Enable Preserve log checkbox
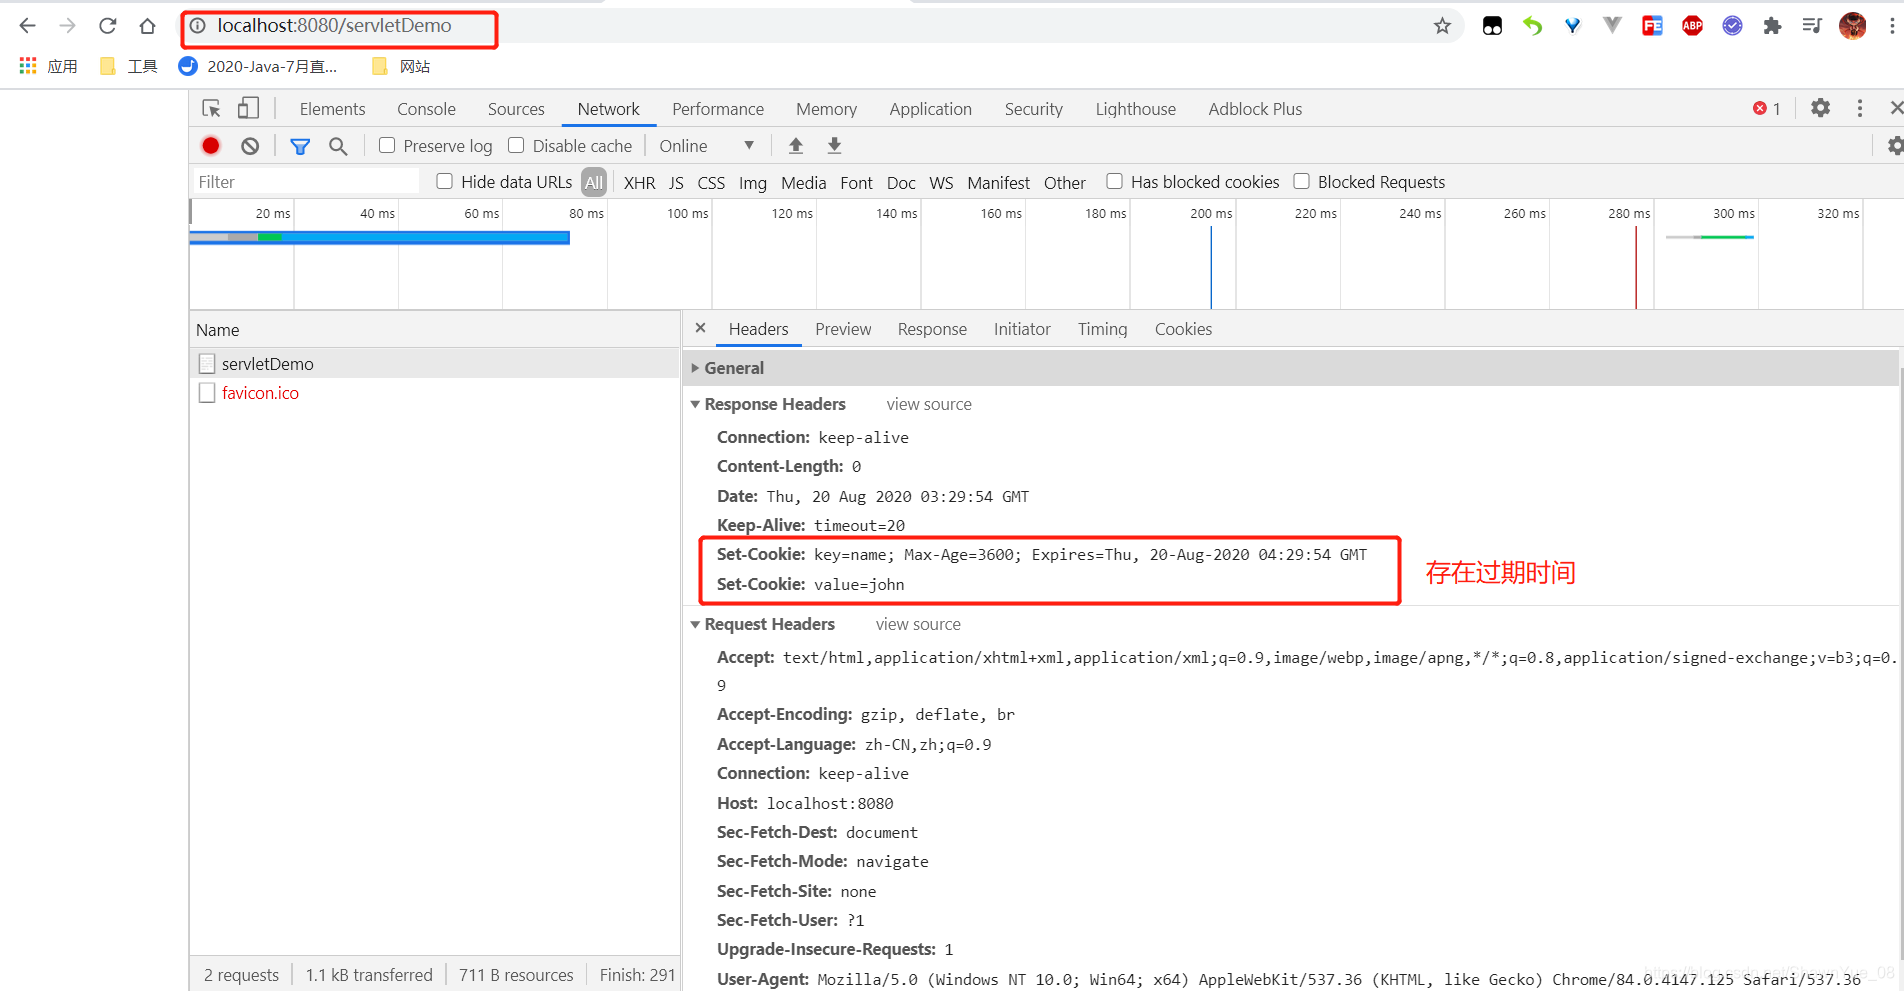Screen dimensions: 1904x991 pos(387,145)
